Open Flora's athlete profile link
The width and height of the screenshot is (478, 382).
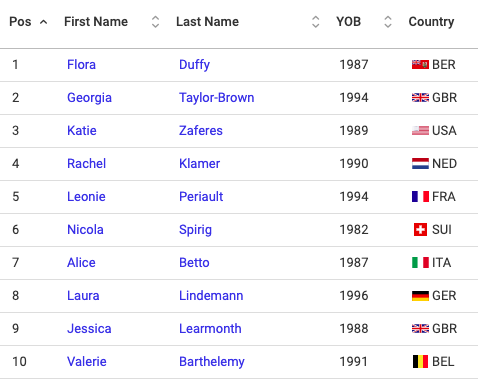coord(81,64)
